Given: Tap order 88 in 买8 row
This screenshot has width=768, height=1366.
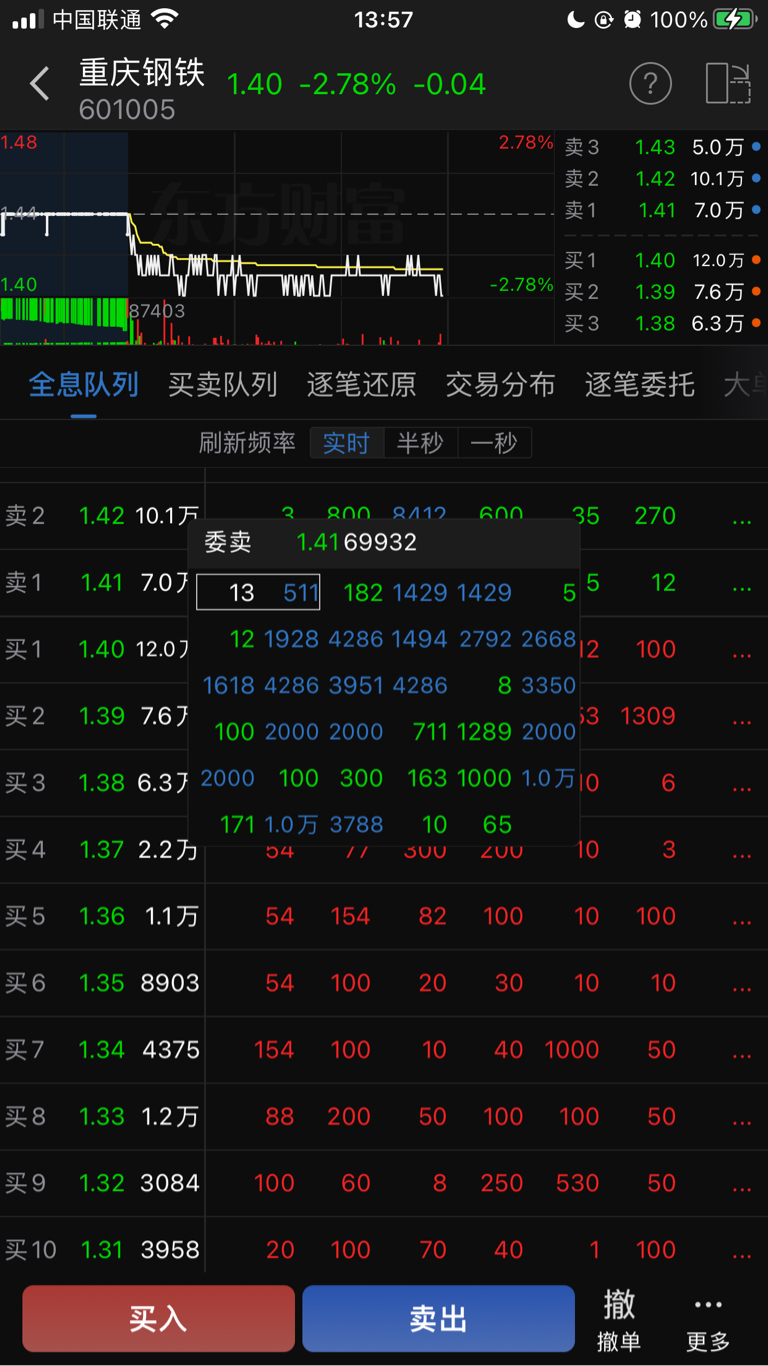Looking at the screenshot, I should pos(280,1117).
